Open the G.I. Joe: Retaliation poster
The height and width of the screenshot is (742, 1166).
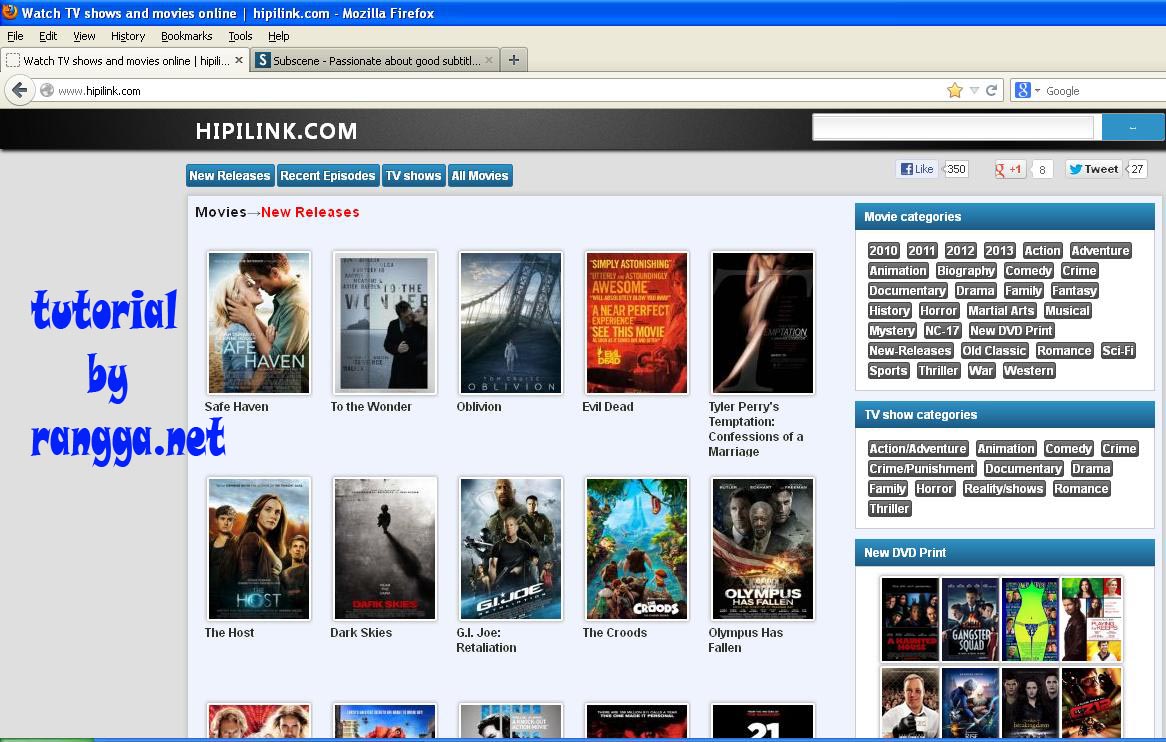(511, 549)
